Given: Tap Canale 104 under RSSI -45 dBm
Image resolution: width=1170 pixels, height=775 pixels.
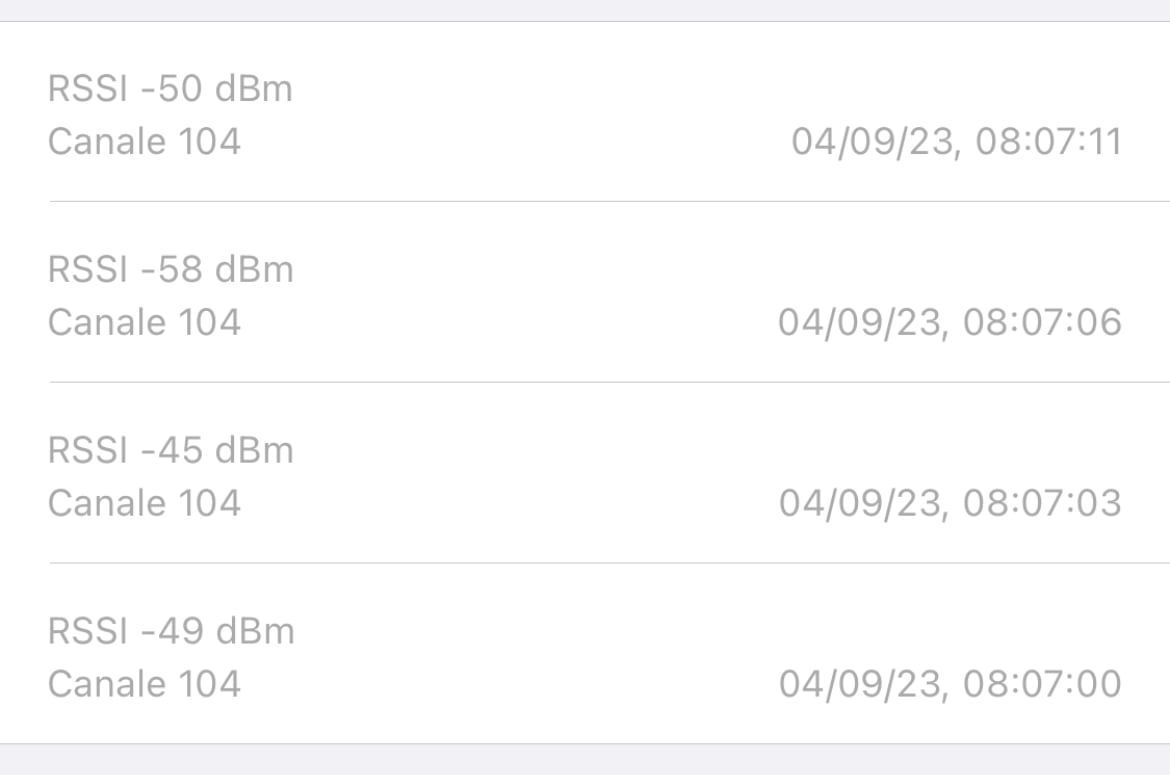Looking at the screenshot, I should click(144, 503).
